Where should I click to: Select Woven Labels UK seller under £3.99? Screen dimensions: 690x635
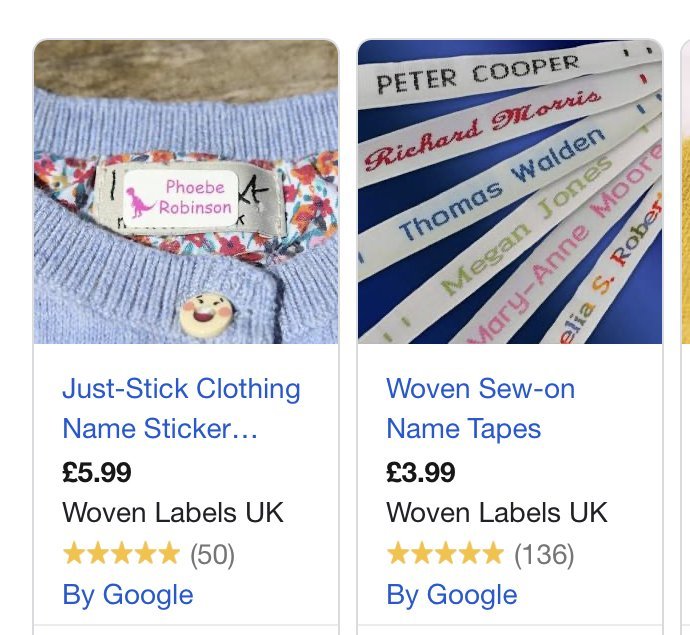click(x=497, y=512)
